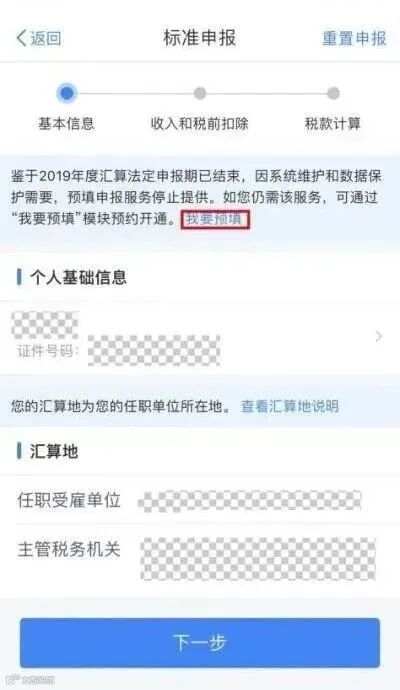Open the 基本信息 step label

click(x=66, y=123)
